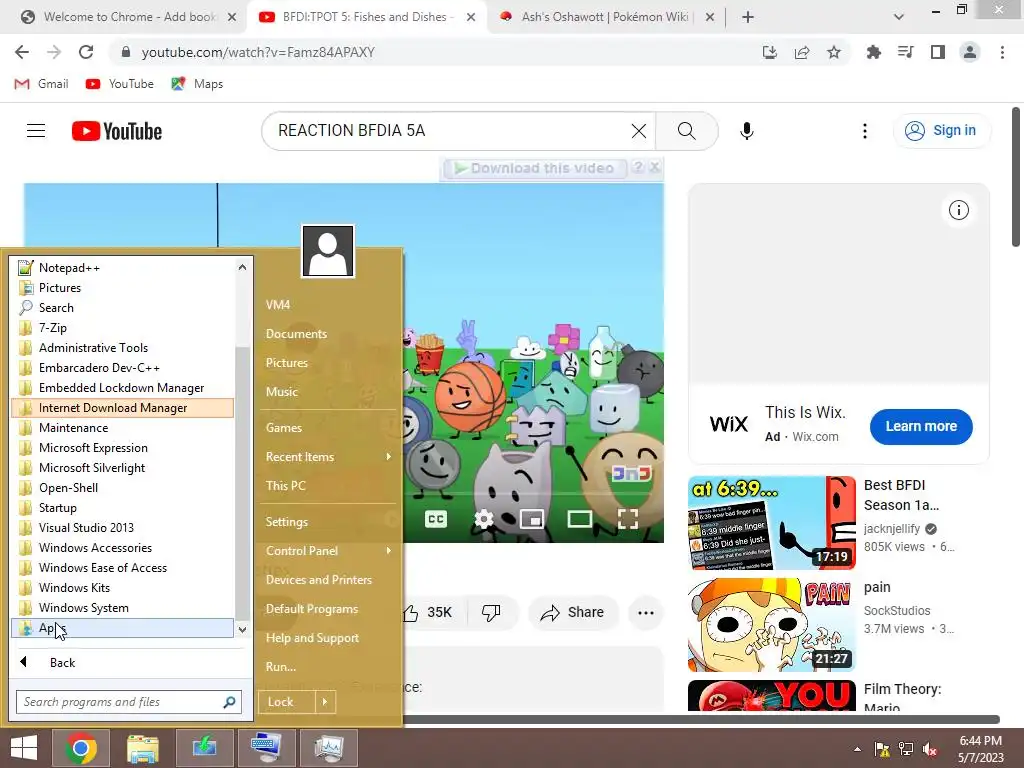This screenshot has height=768, width=1024.
Task: Expand Internet Download Manager folder
Action: point(123,408)
